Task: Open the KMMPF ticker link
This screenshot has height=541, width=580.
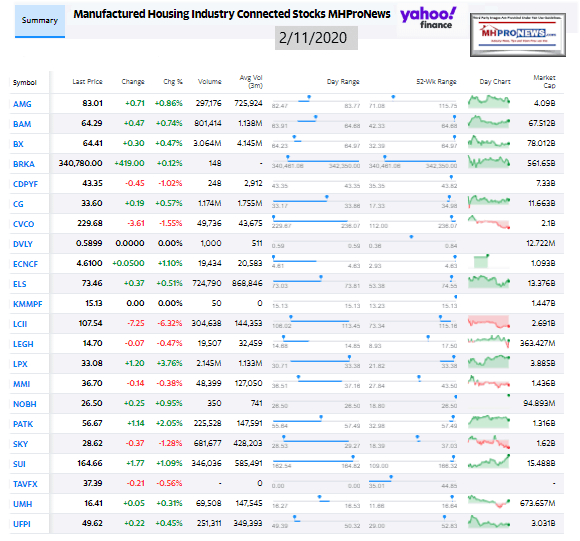Action: pos(28,304)
